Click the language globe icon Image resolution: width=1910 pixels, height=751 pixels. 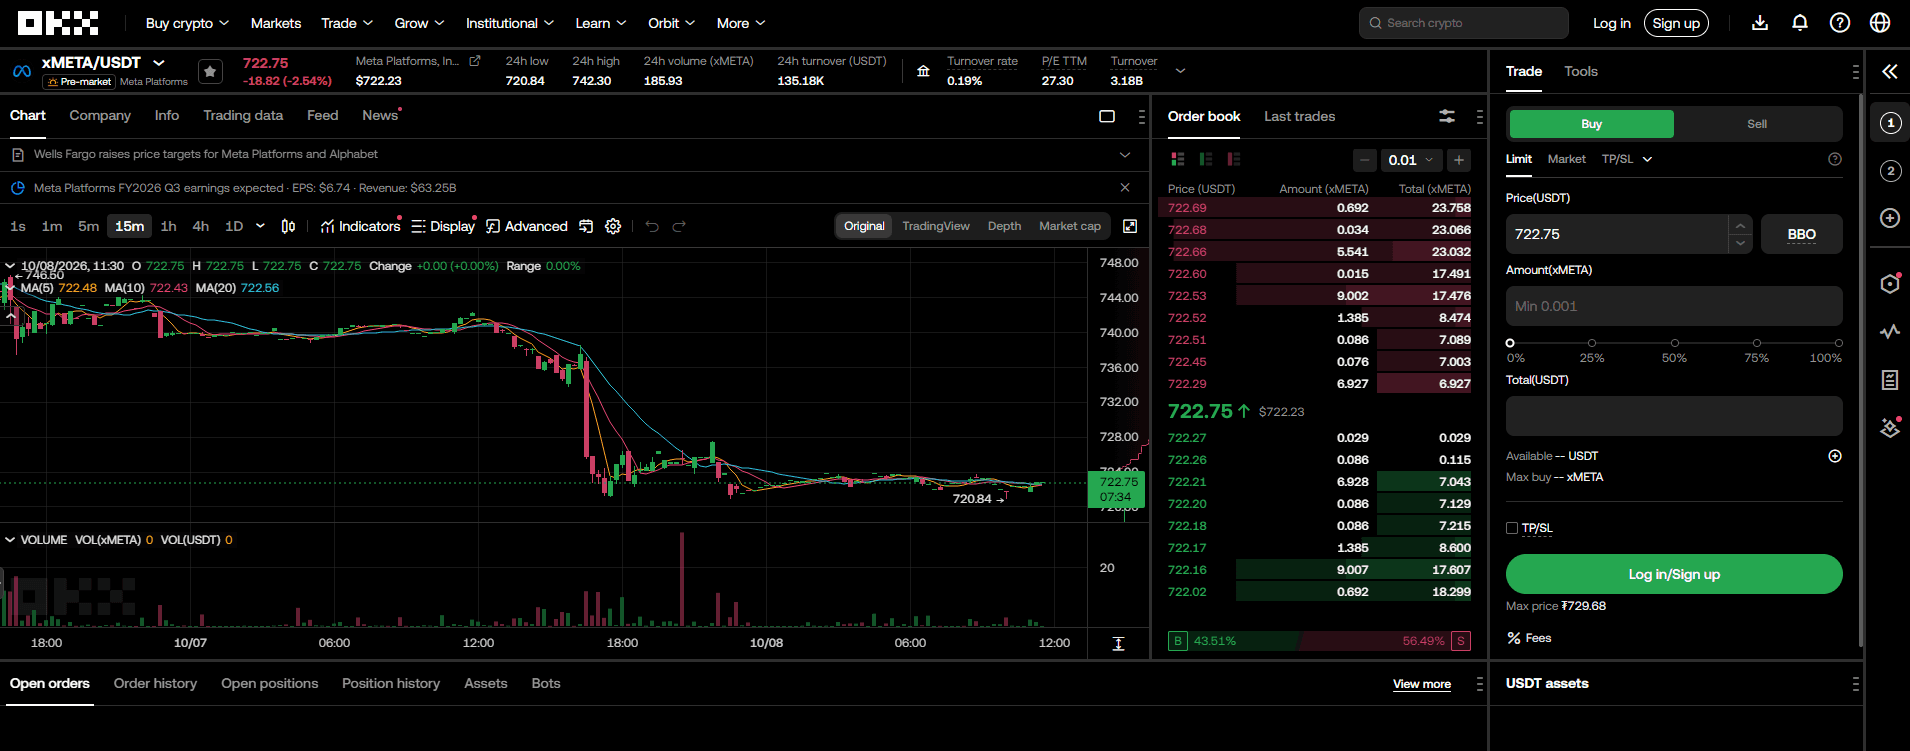coord(1880,23)
